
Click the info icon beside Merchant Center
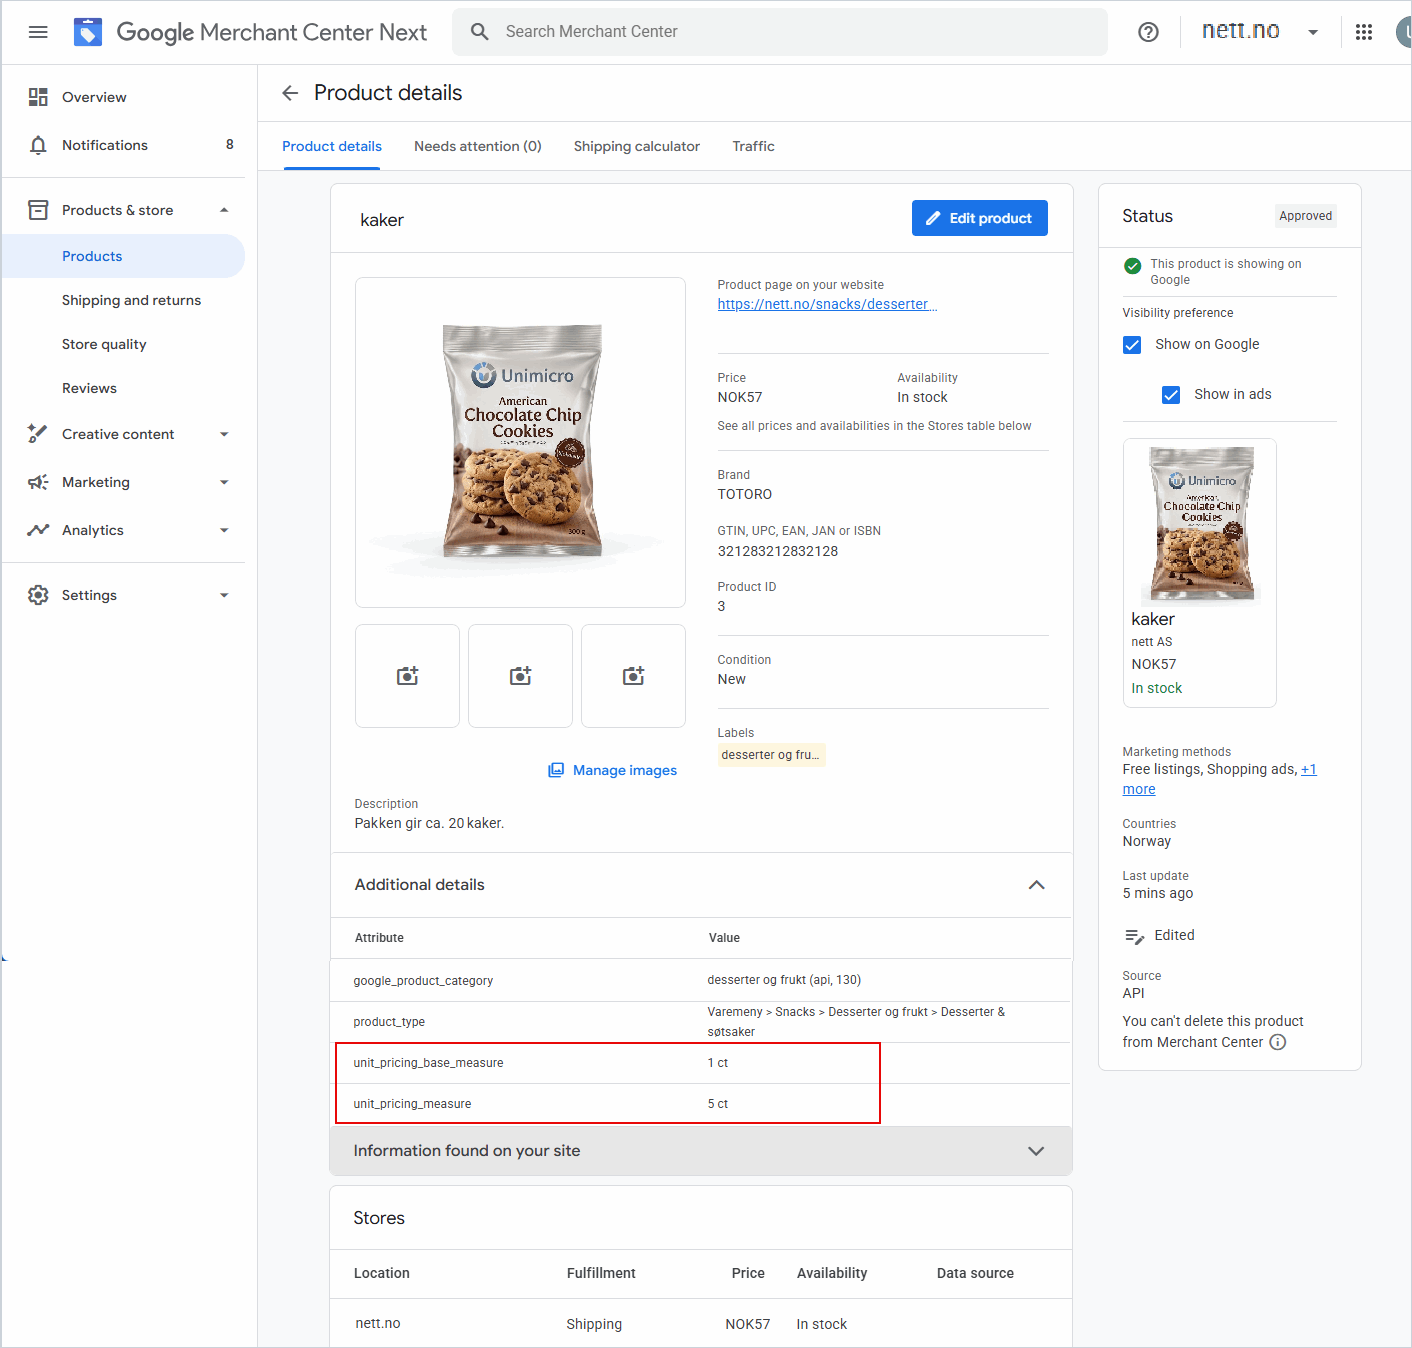(x=1278, y=1042)
